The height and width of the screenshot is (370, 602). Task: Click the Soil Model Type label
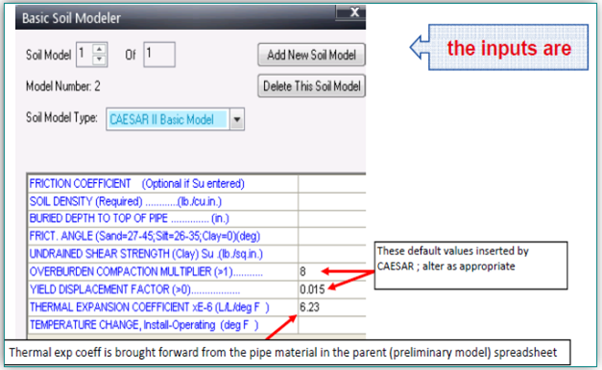(x=61, y=117)
